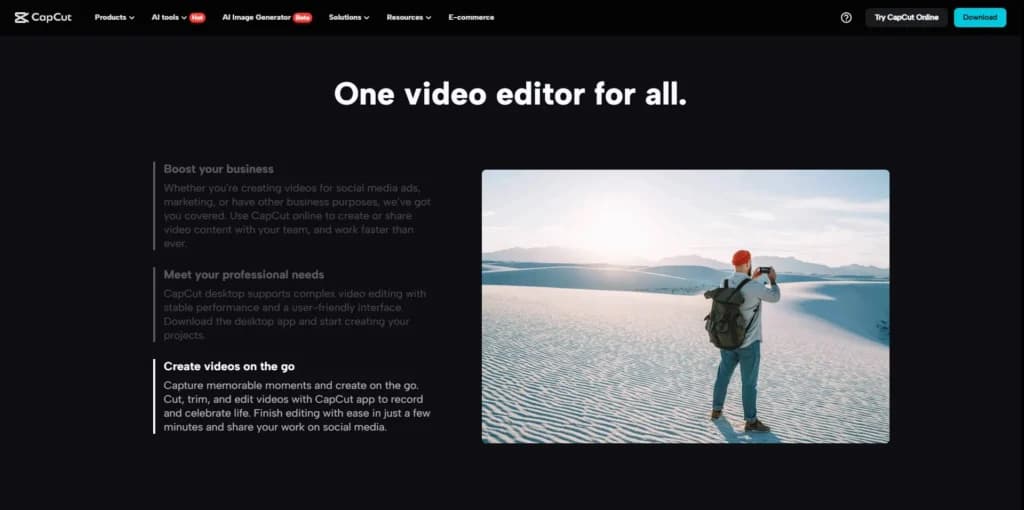1024x510 pixels.
Task: Click Try CapCut Online button
Action: [x=906, y=18]
